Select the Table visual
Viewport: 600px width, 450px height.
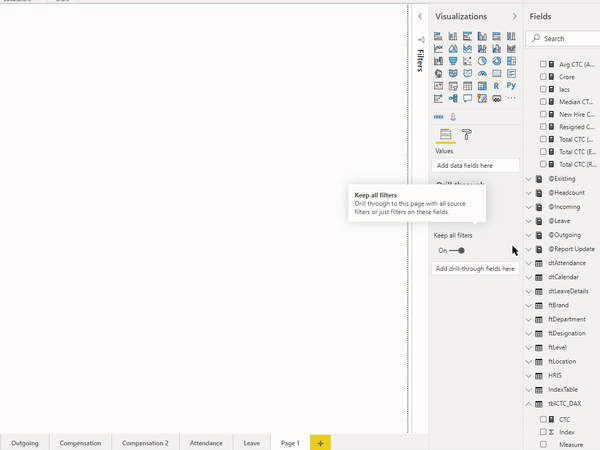(x=467, y=86)
